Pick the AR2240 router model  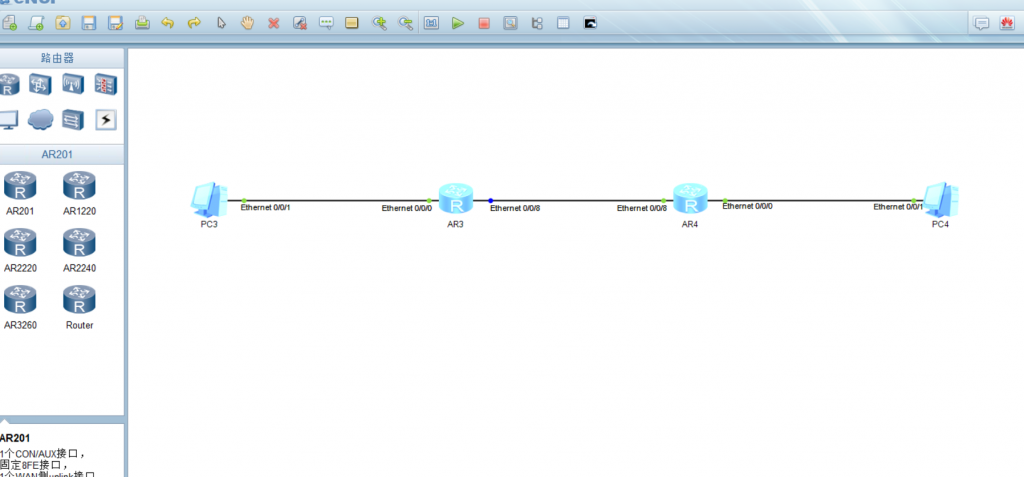point(79,249)
